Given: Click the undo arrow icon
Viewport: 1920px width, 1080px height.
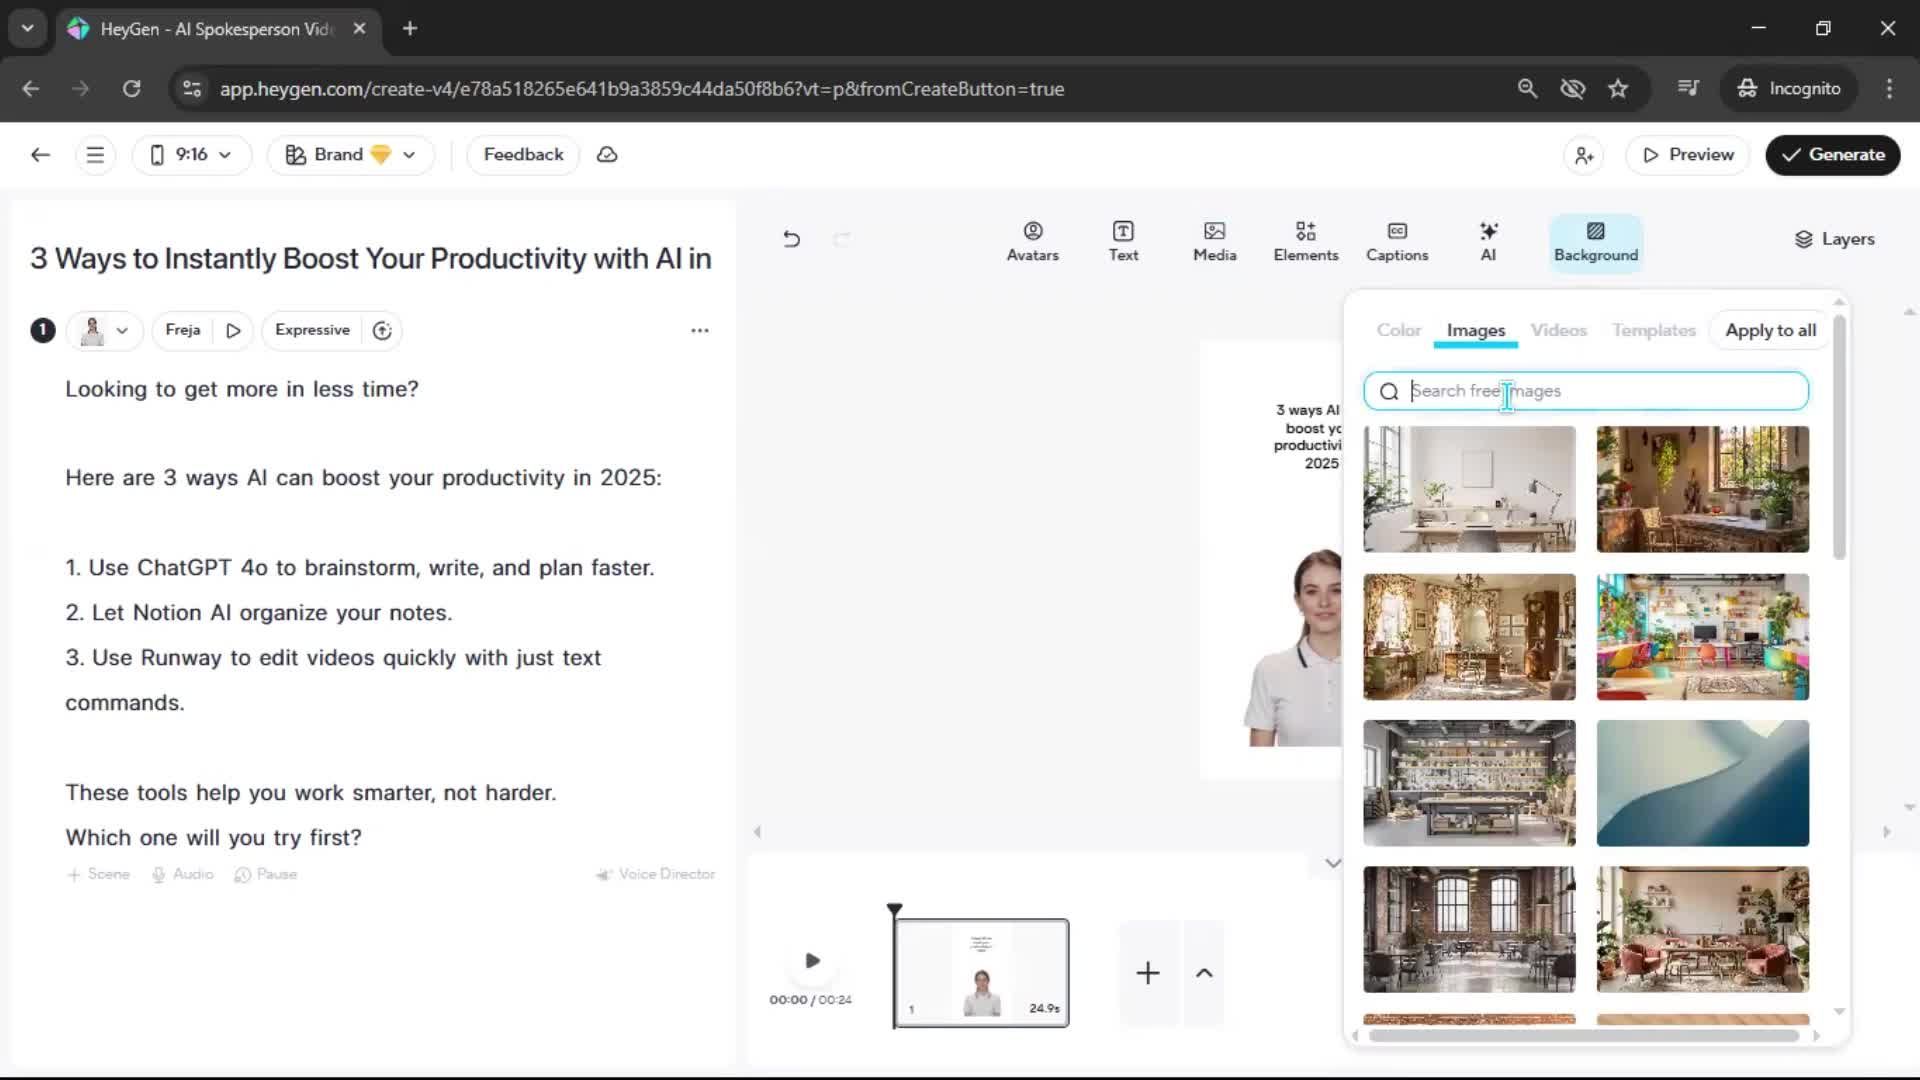Looking at the screenshot, I should [x=791, y=239].
